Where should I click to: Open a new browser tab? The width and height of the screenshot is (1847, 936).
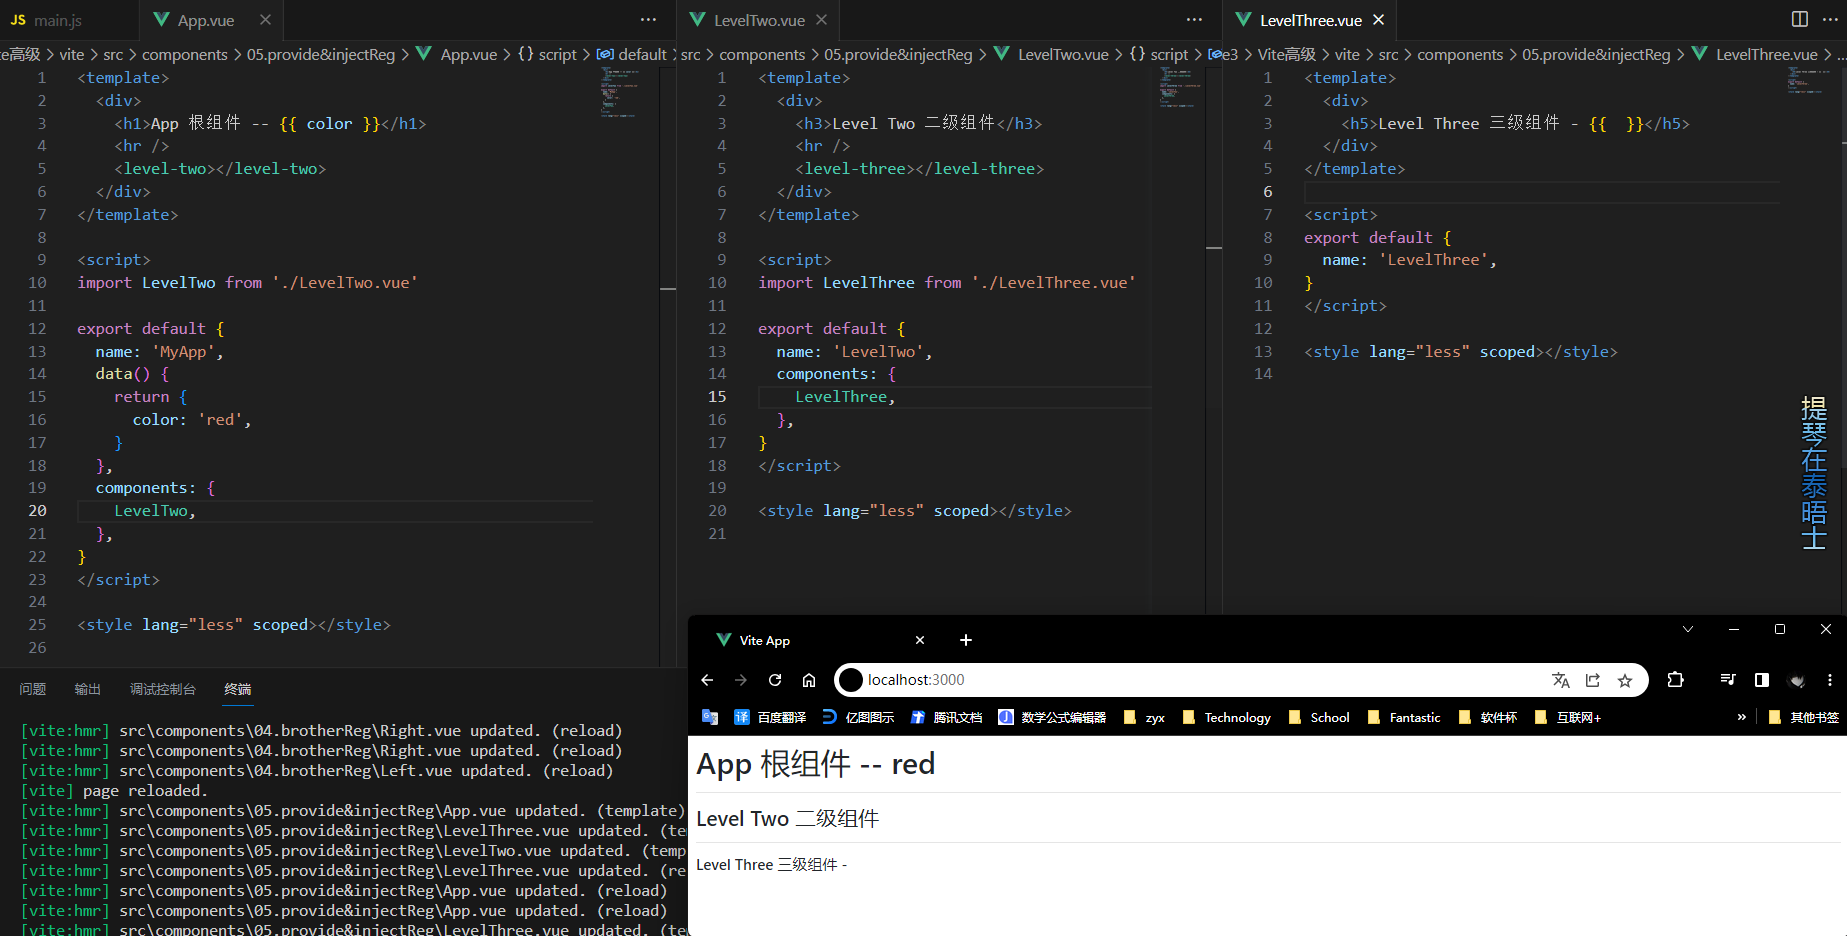pos(966,640)
